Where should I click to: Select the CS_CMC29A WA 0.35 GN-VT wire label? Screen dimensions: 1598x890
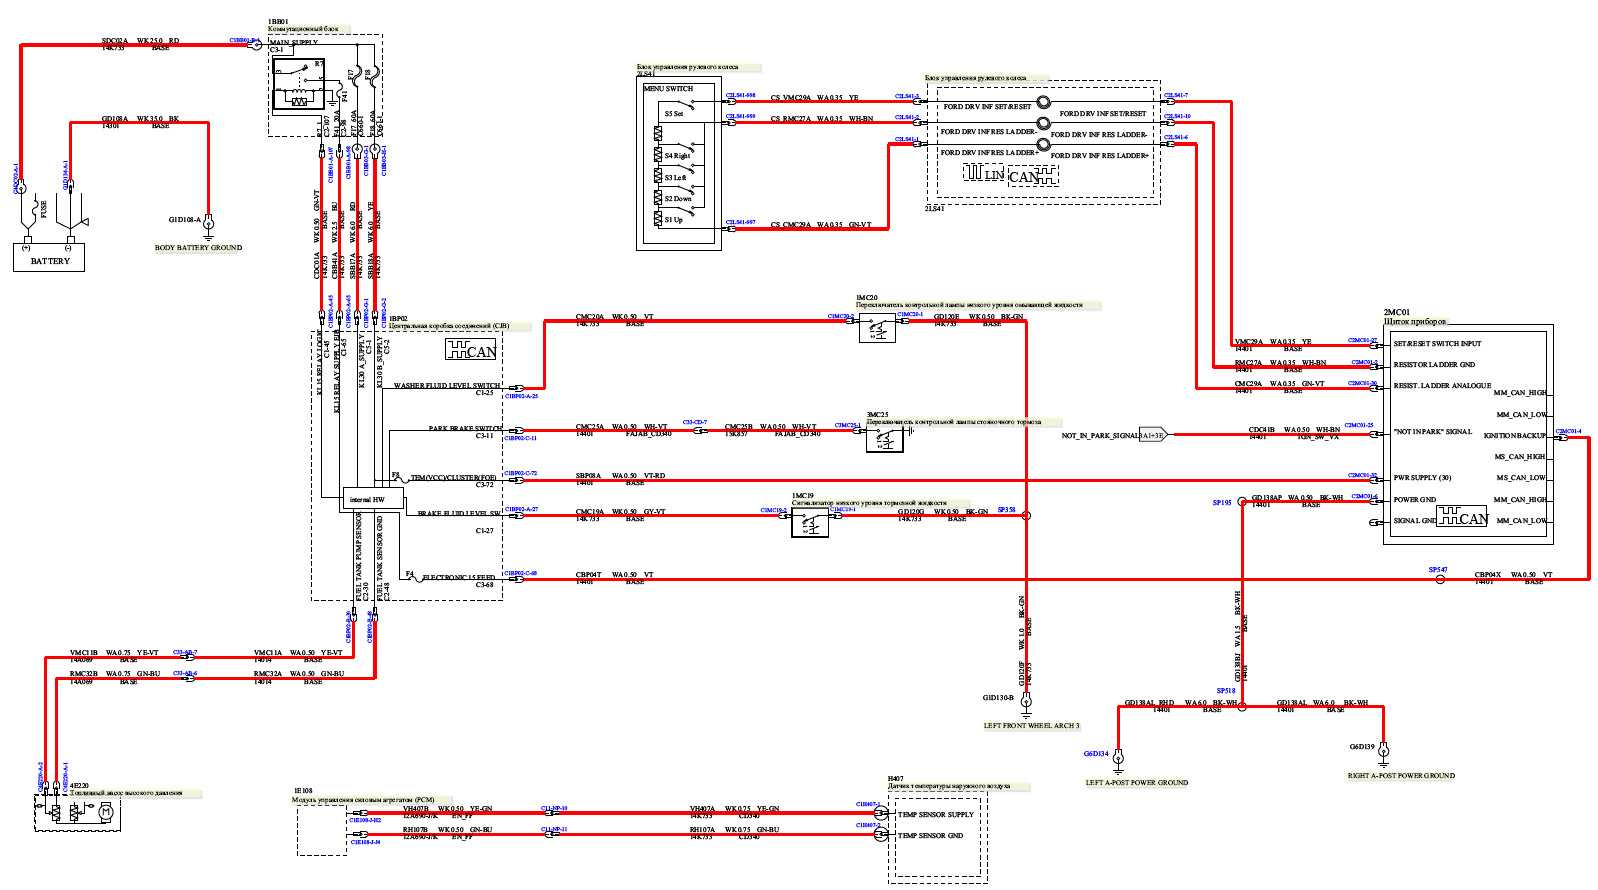(x=821, y=225)
